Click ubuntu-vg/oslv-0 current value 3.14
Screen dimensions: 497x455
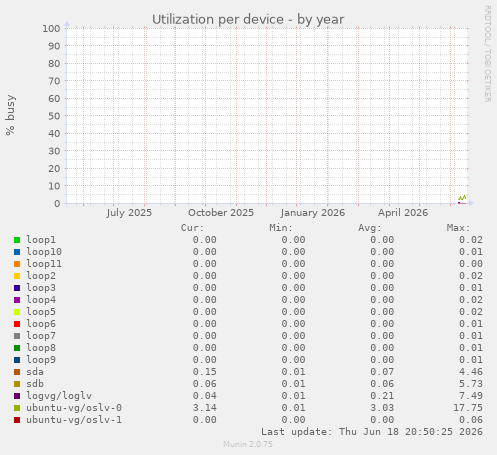(205, 408)
